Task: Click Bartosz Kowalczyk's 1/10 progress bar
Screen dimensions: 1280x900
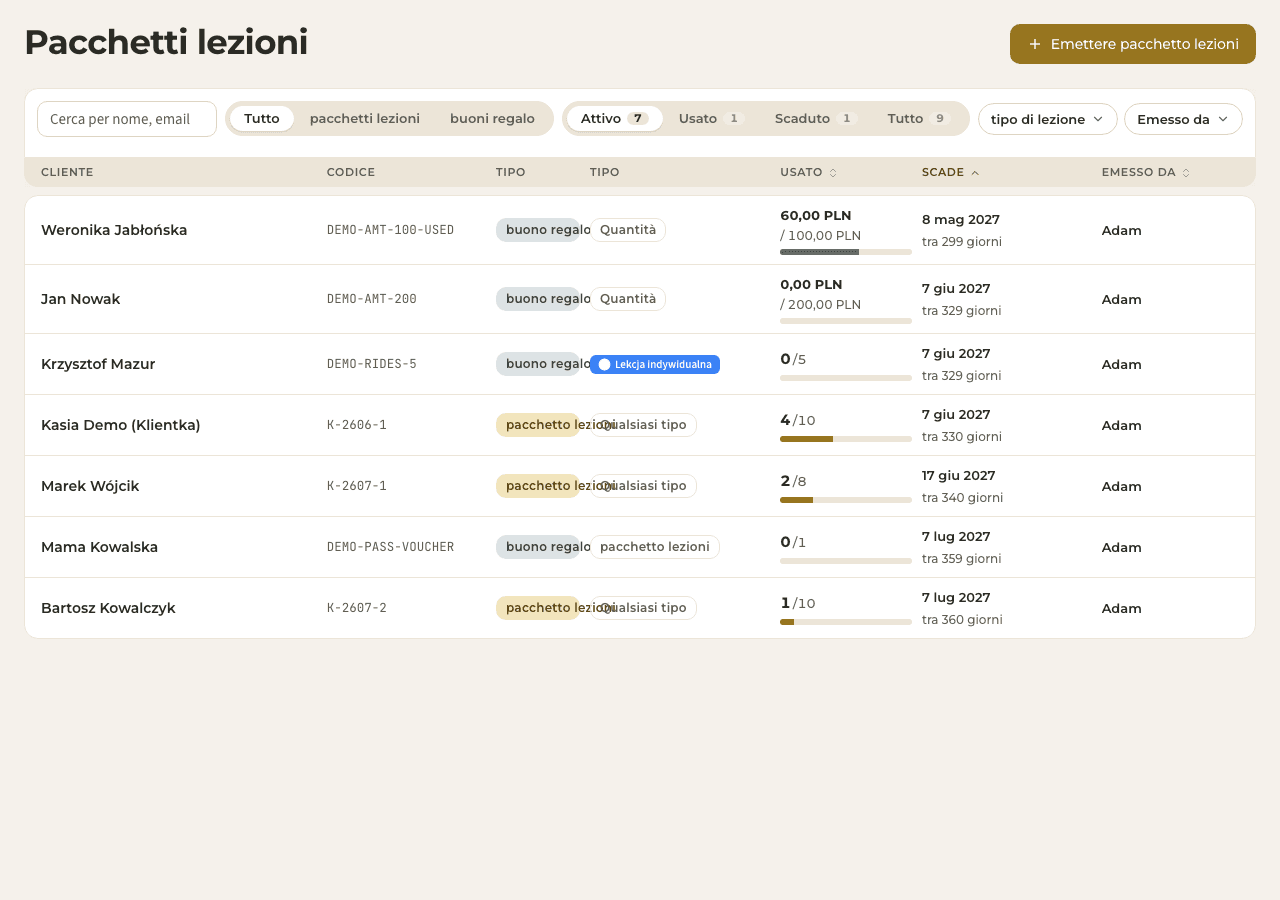Action: click(x=846, y=622)
